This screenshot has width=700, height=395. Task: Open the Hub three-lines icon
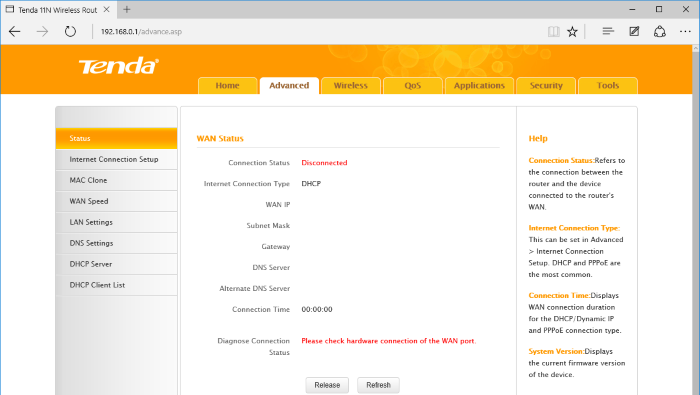[x=608, y=31]
